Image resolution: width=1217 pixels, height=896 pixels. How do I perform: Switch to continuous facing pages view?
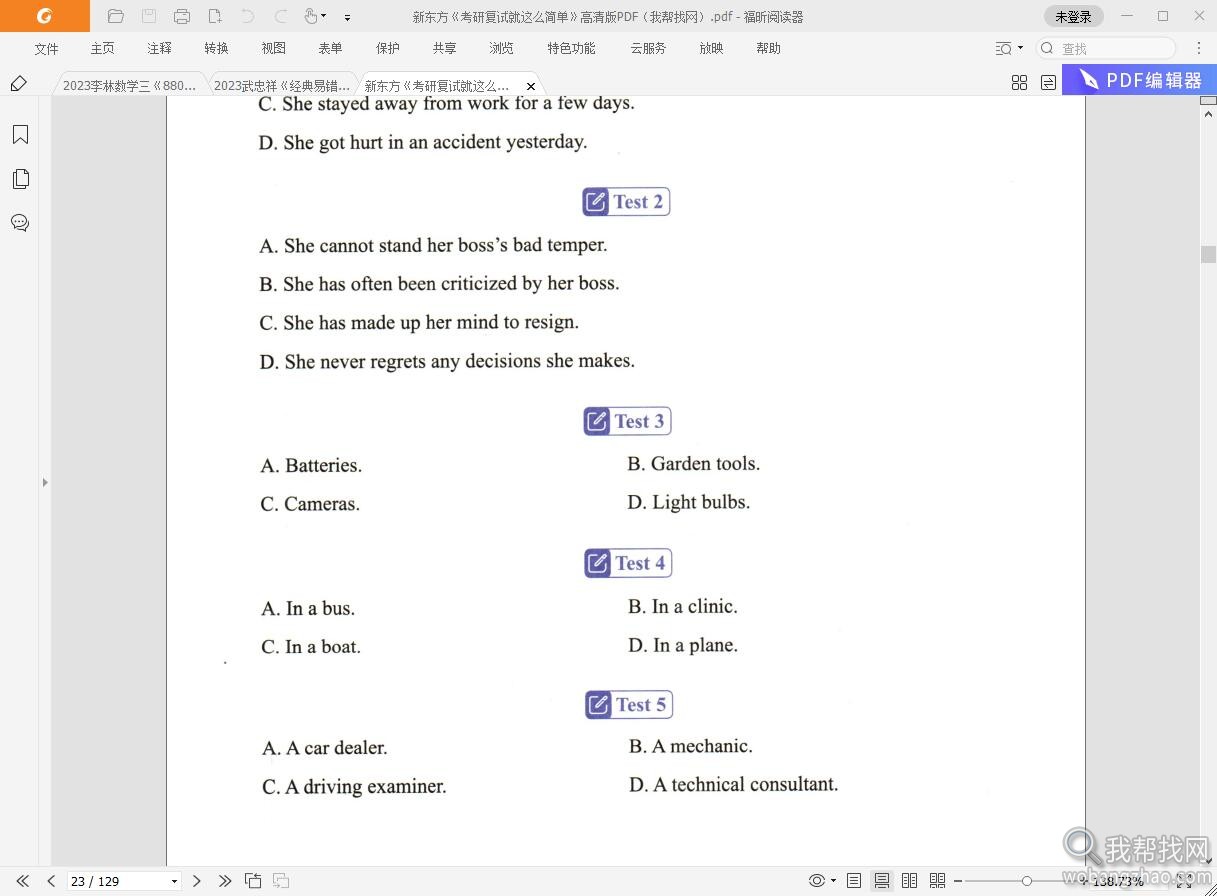click(x=937, y=881)
